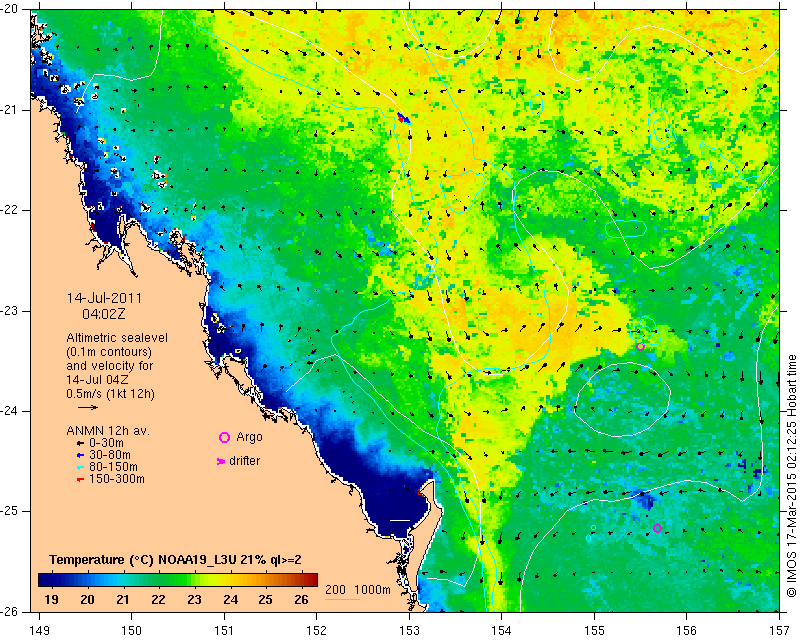
Task: Click the Argo float marker near 25.2°S
Action: click(657, 528)
